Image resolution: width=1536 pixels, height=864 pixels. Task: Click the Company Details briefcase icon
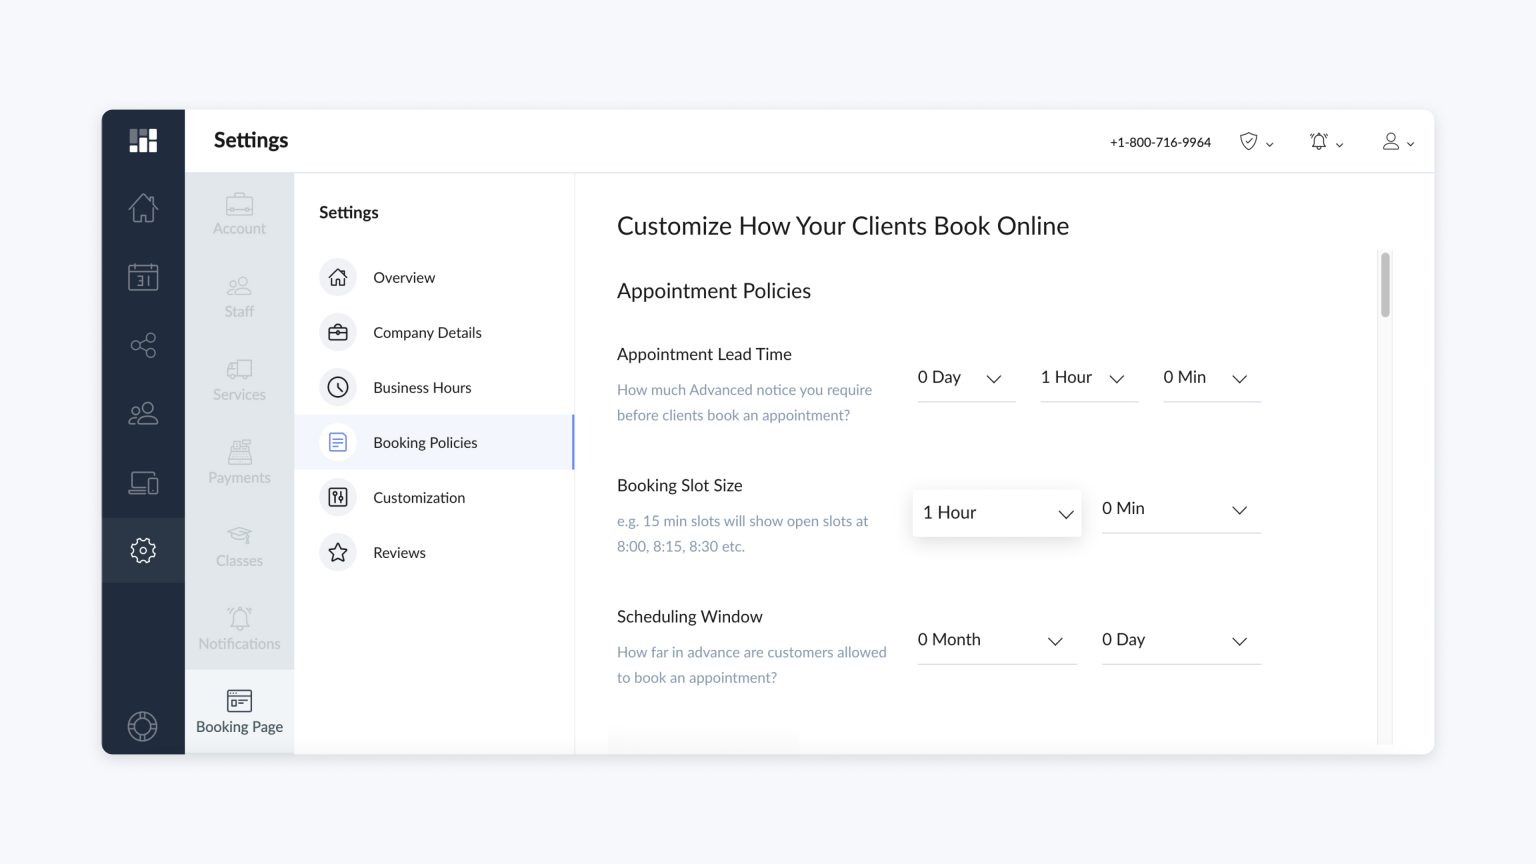pos(338,332)
